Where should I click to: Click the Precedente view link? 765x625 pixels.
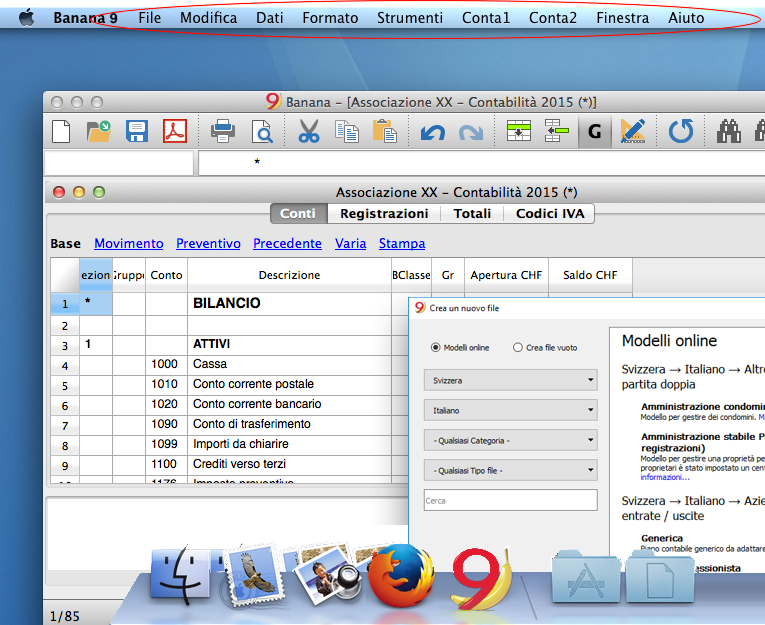coord(287,243)
